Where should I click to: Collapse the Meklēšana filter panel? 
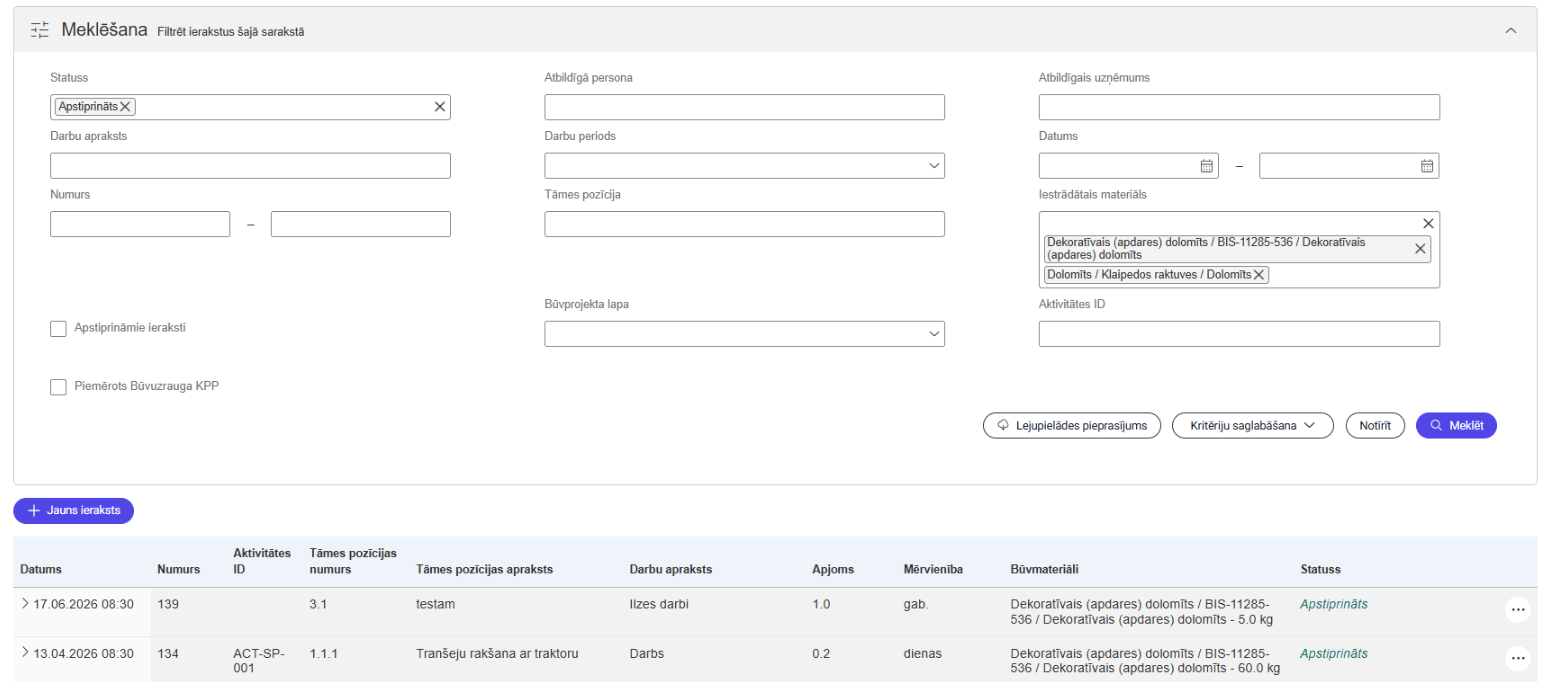(1511, 31)
